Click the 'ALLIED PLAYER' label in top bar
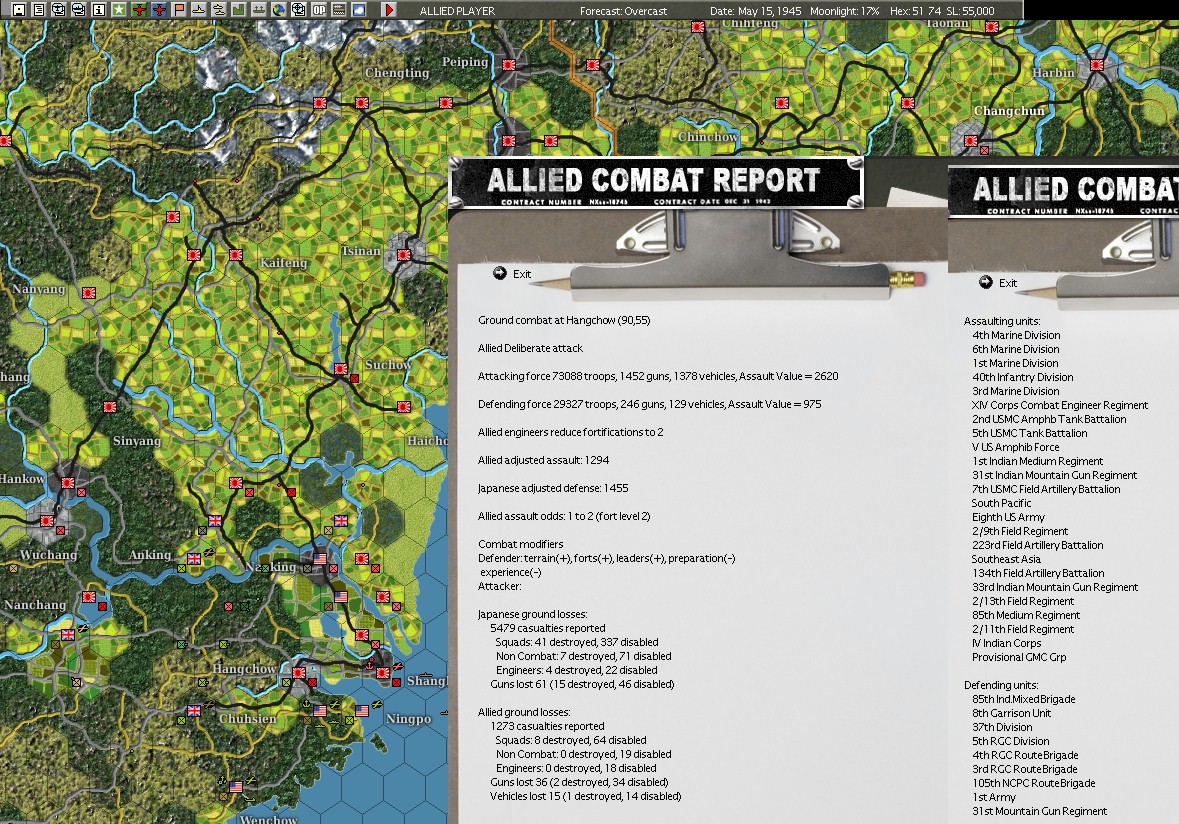The height and width of the screenshot is (824, 1179). coord(457,11)
